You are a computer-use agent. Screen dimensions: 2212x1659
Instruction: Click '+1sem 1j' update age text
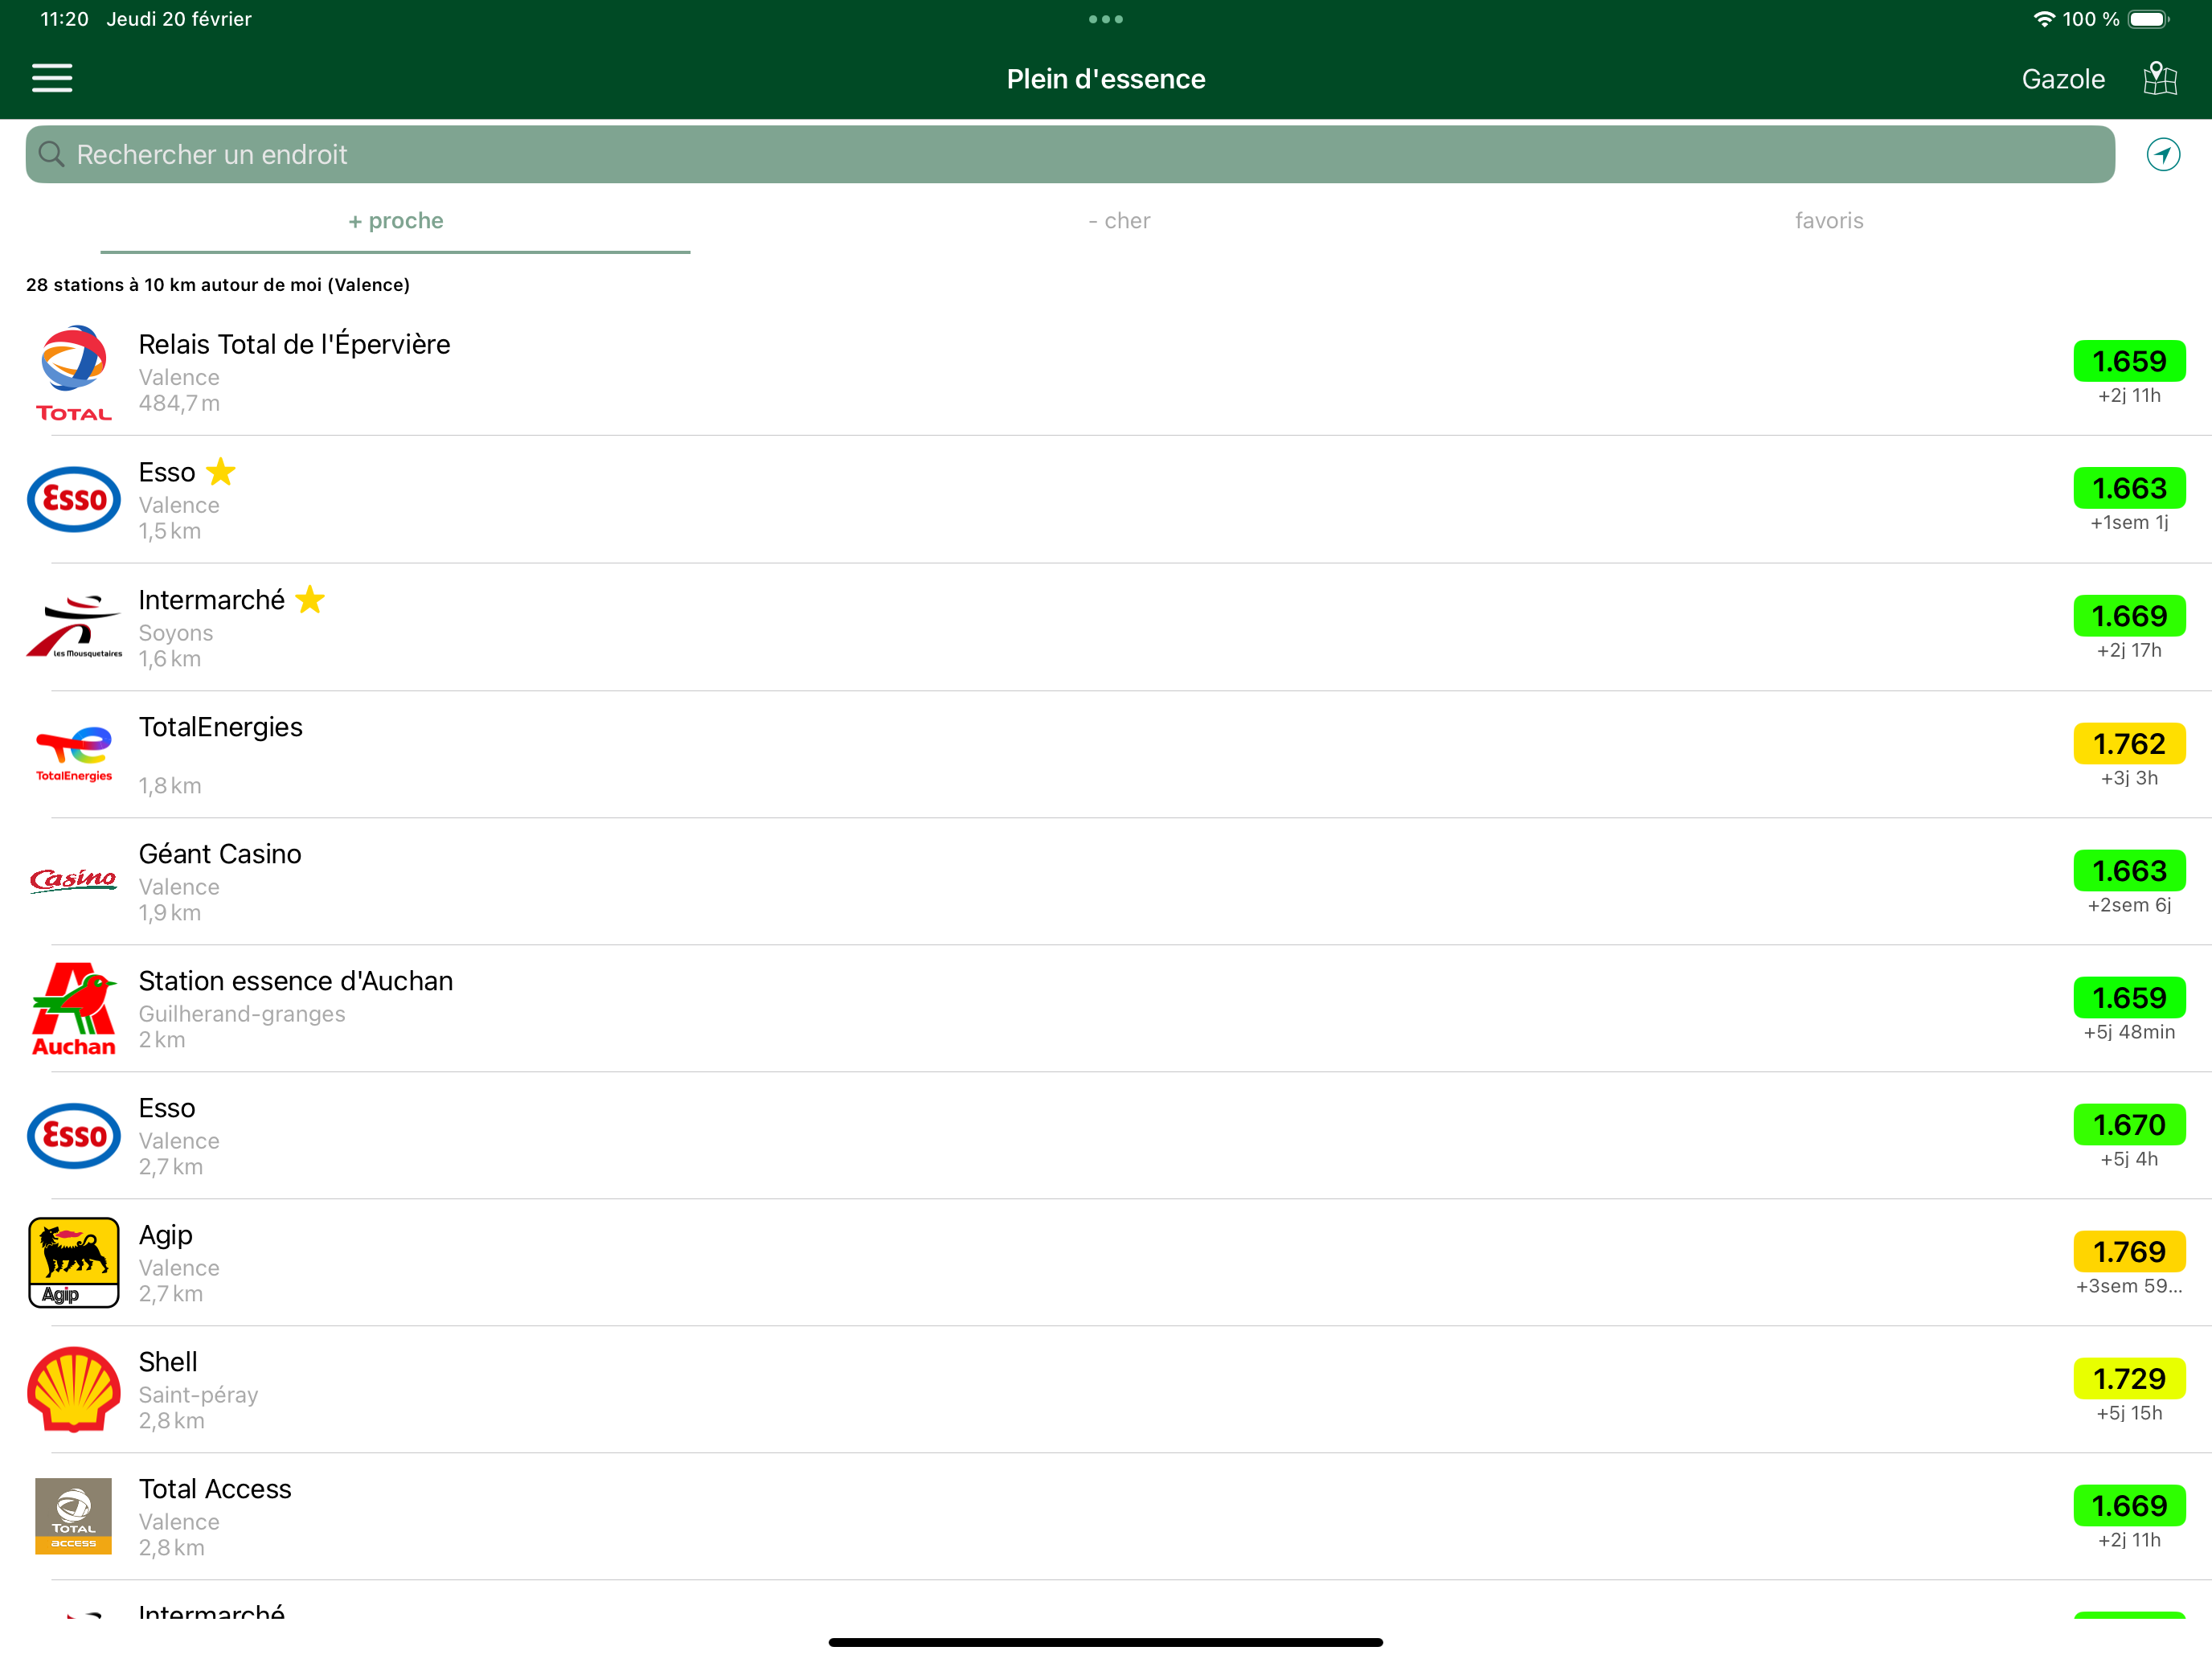point(2129,523)
